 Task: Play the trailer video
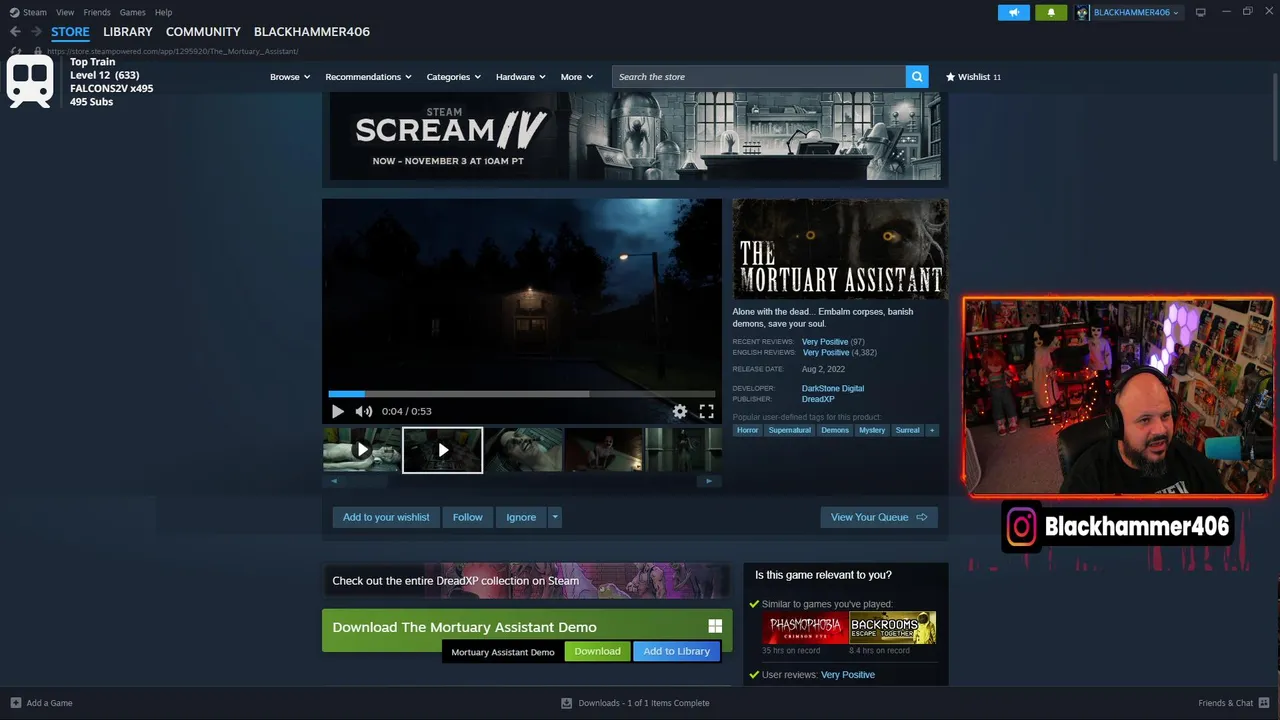[338, 411]
